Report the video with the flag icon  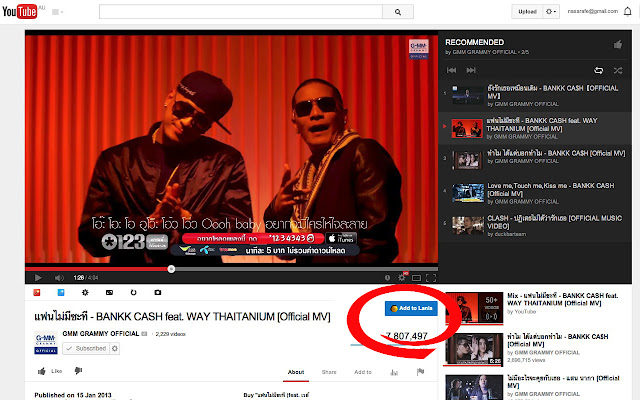point(420,371)
